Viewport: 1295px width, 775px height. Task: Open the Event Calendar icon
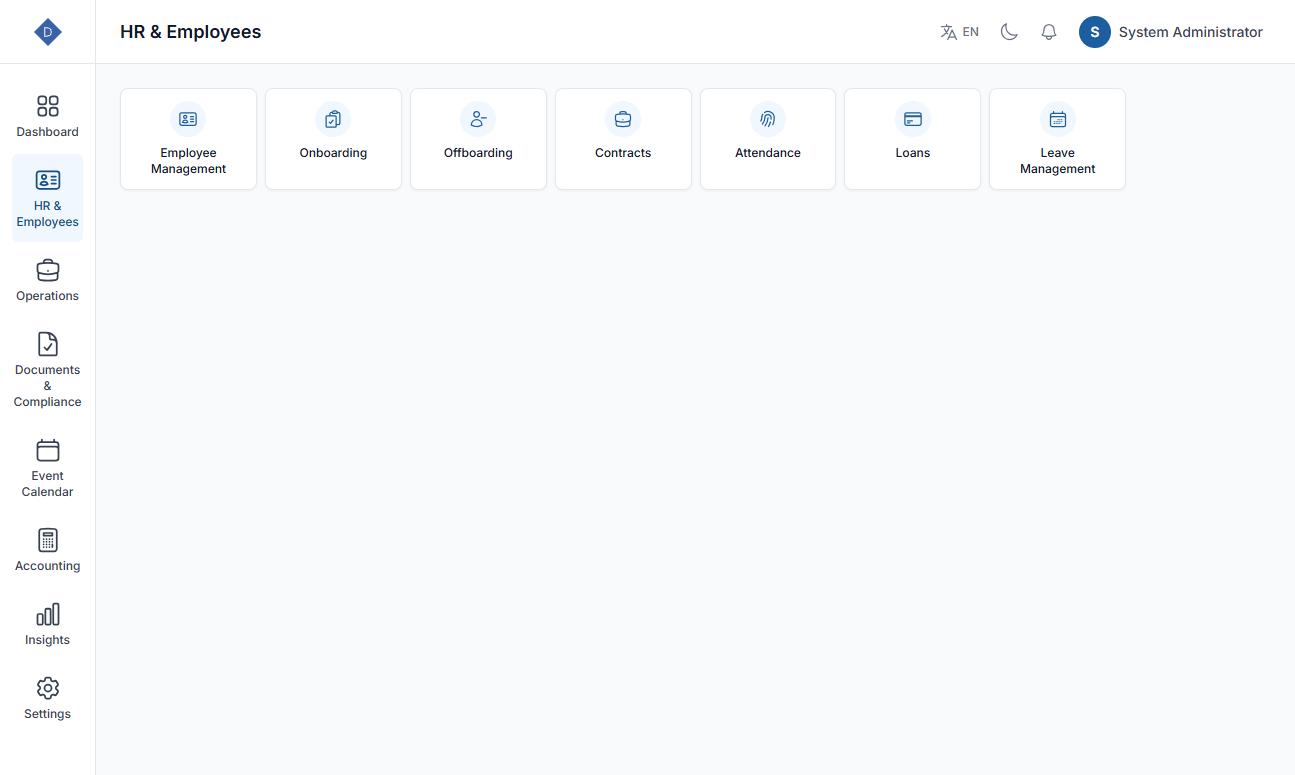[48, 450]
